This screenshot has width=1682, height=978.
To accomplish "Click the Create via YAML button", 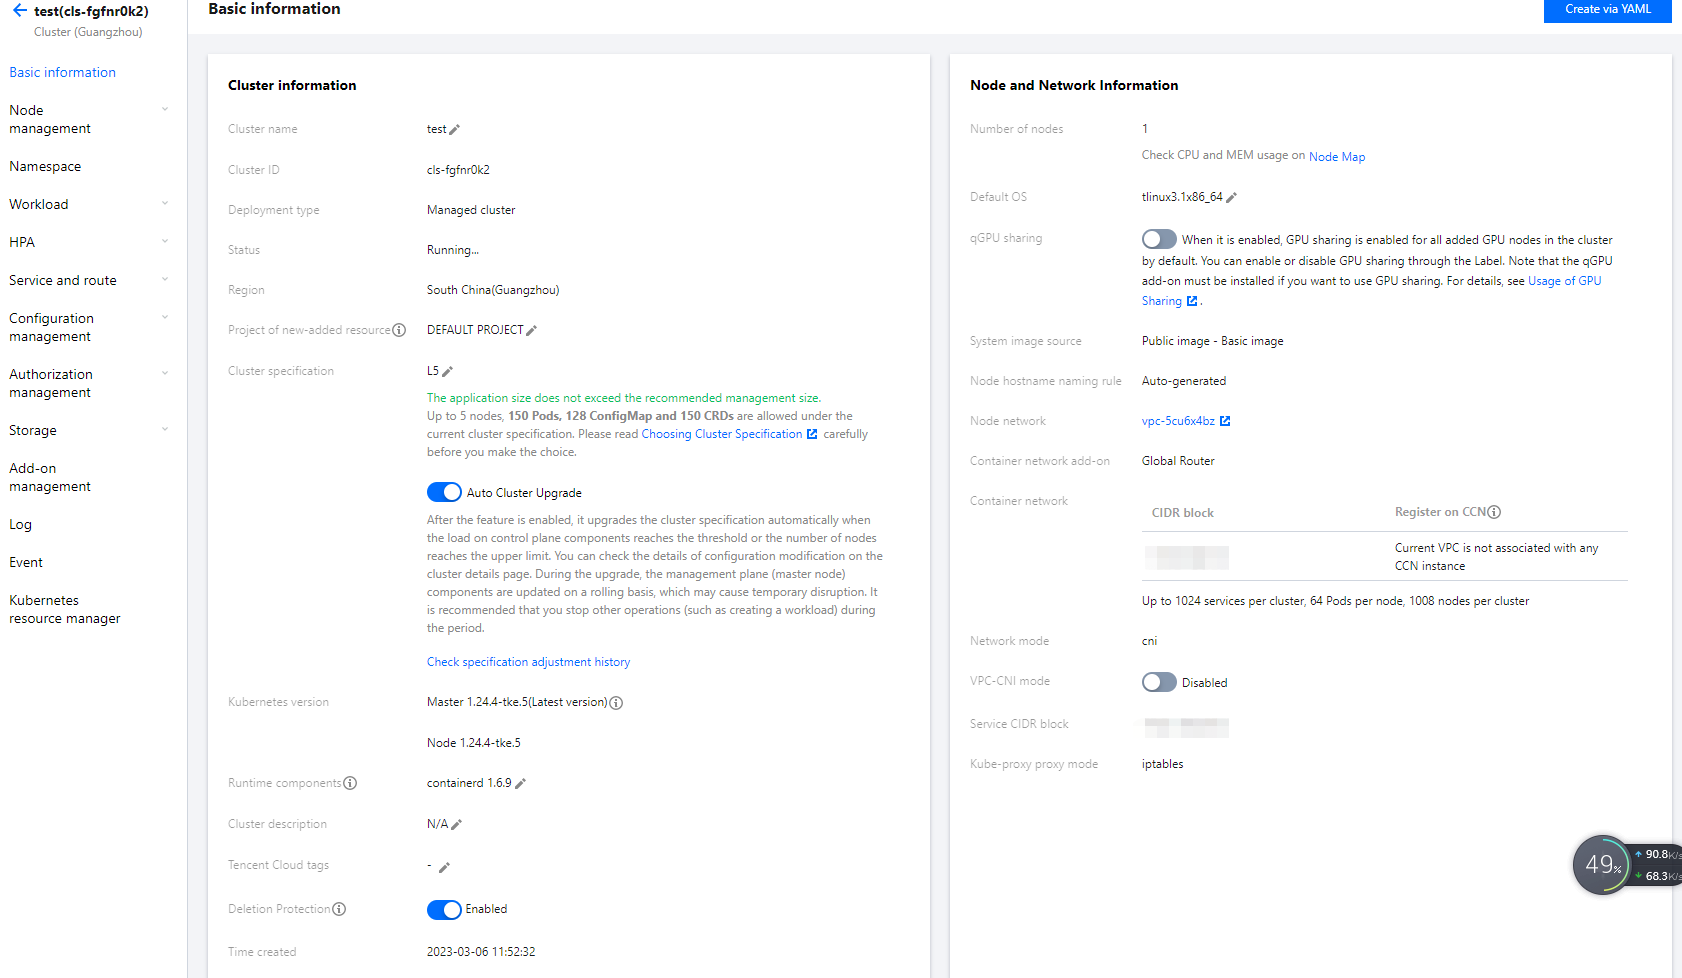I will click(x=1607, y=10).
